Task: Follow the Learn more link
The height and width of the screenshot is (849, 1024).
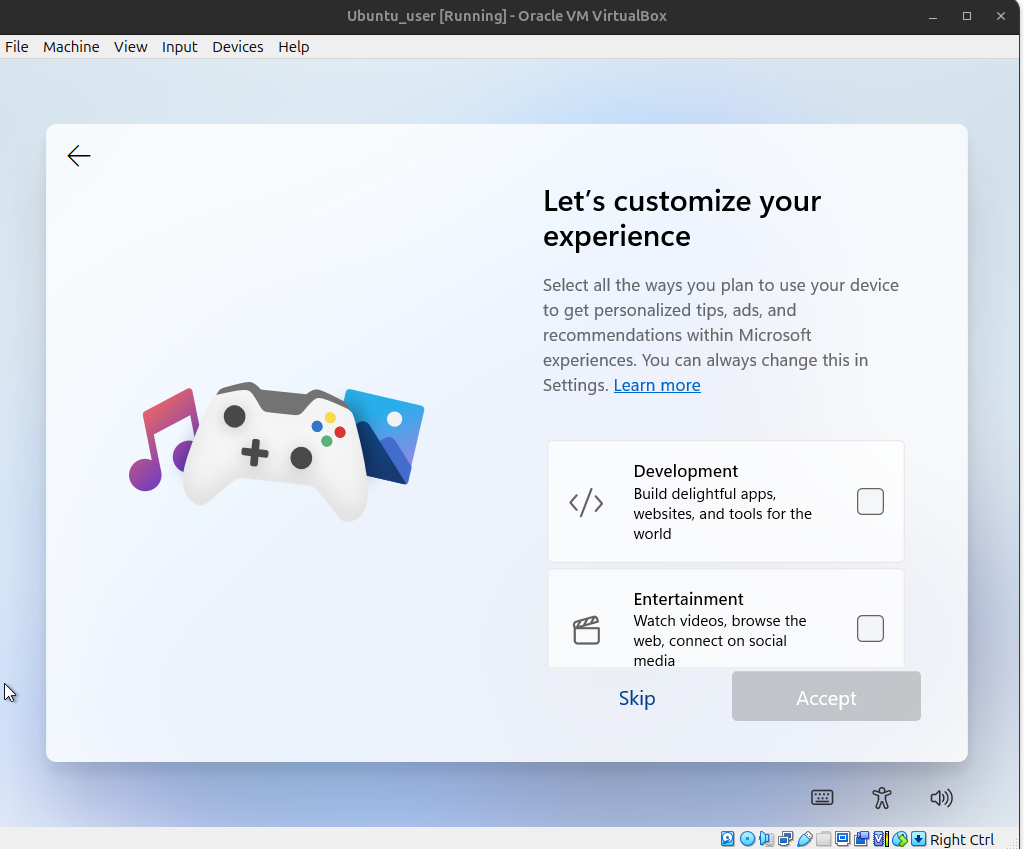Action: coord(657,385)
